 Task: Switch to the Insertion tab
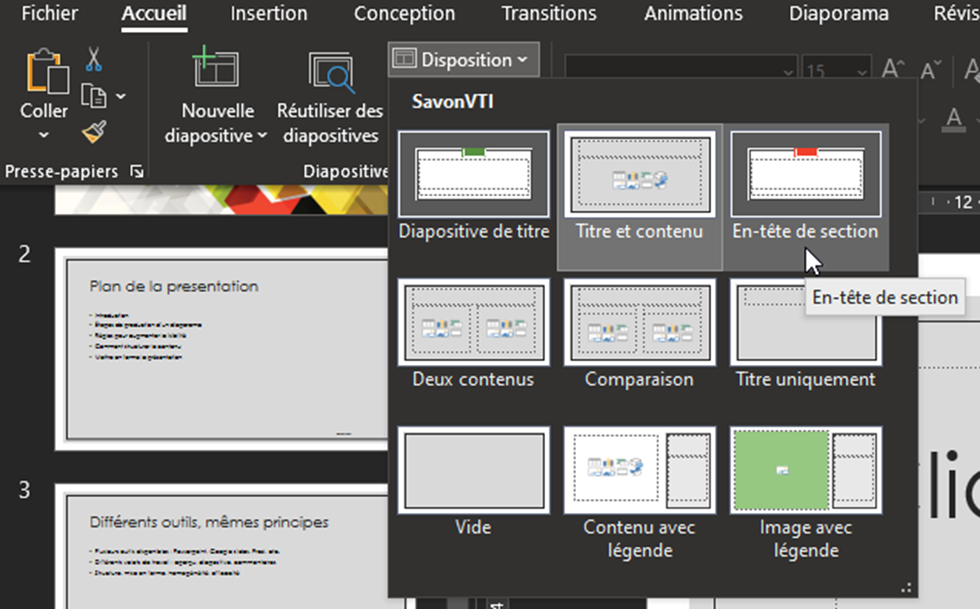pos(268,14)
